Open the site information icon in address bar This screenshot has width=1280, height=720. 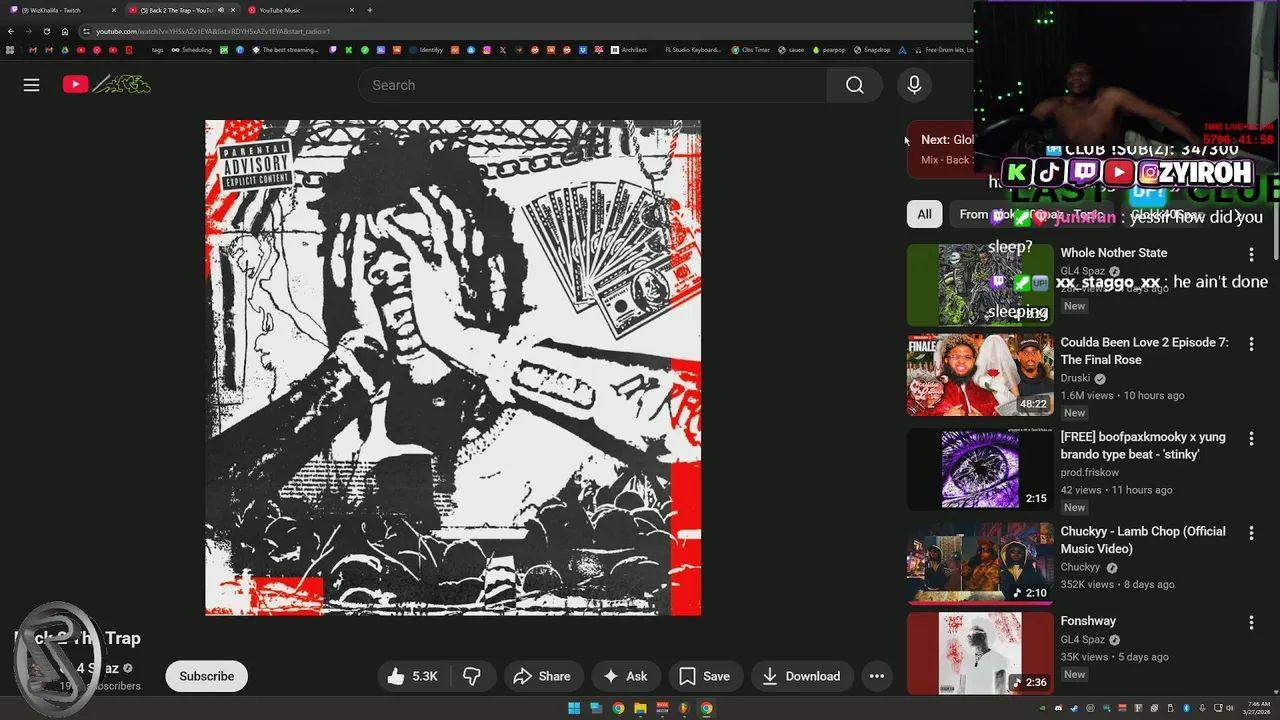tap(86, 31)
